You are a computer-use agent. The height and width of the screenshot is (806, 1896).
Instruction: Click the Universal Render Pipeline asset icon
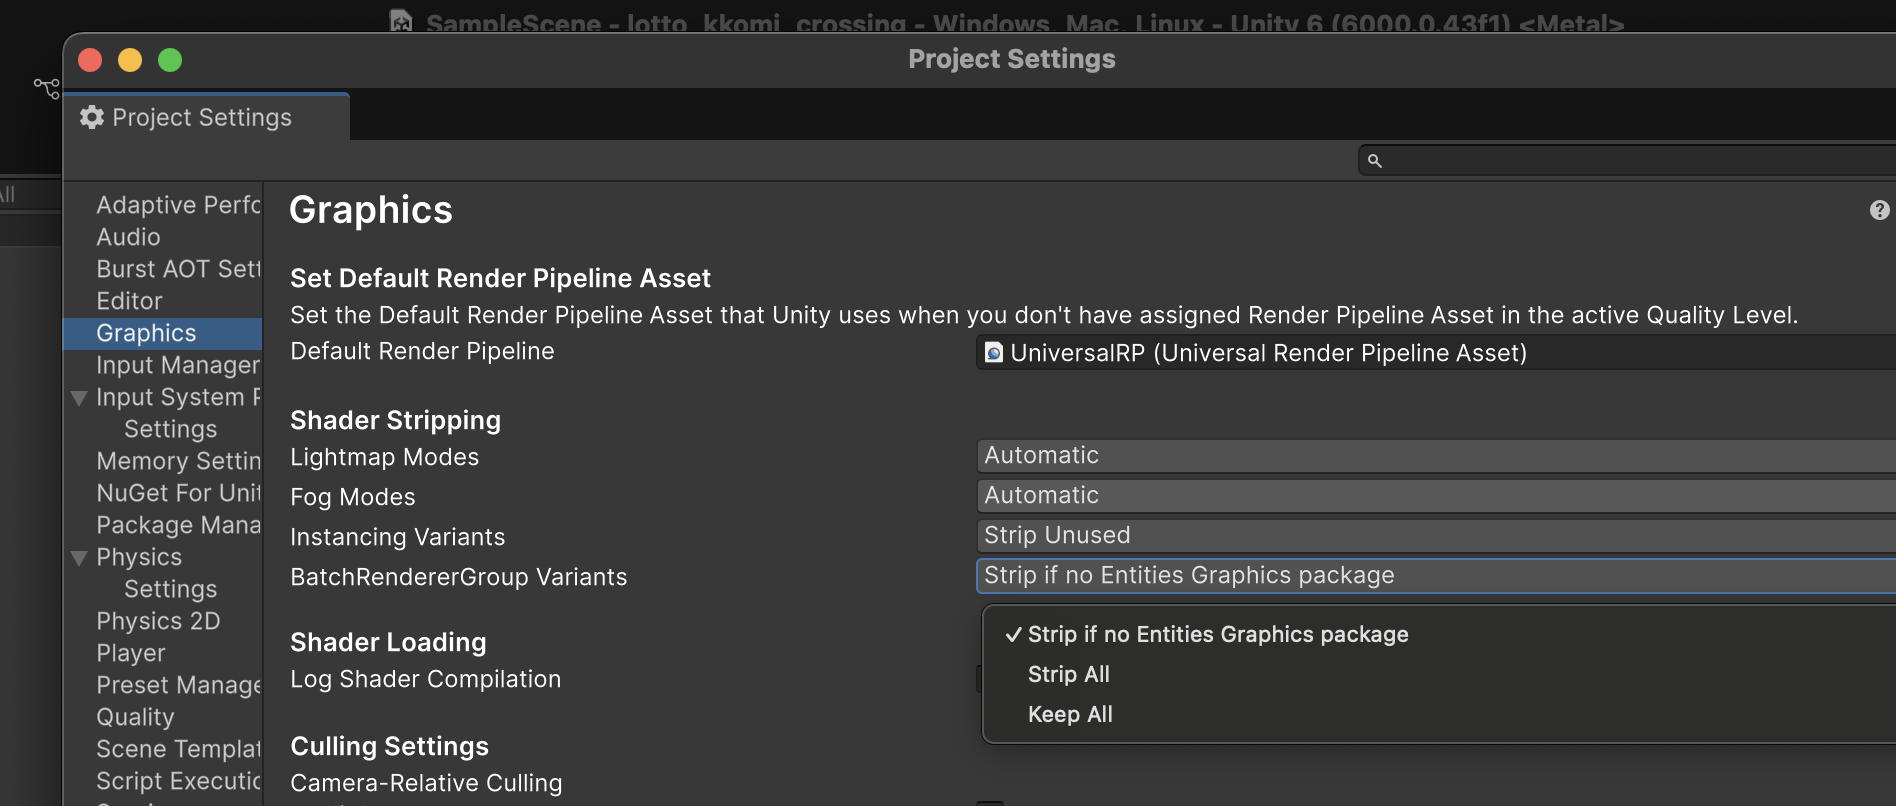pyautogui.click(x=993, y=353)
